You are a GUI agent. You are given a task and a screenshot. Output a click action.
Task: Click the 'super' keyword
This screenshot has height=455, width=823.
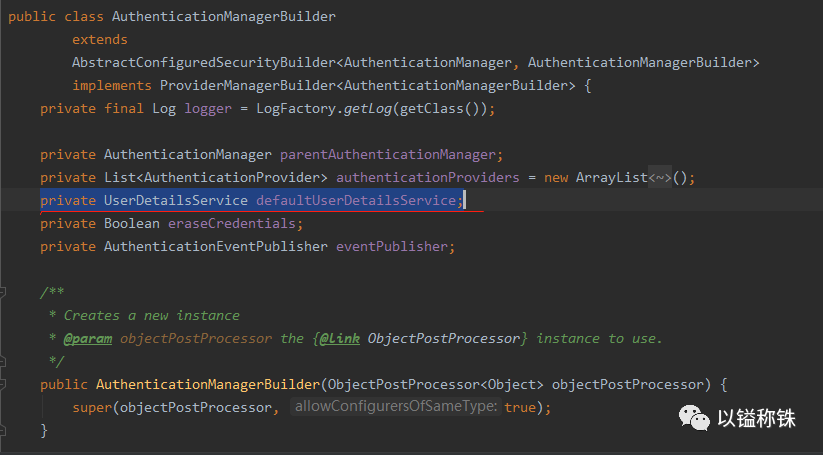coord(92,408)
